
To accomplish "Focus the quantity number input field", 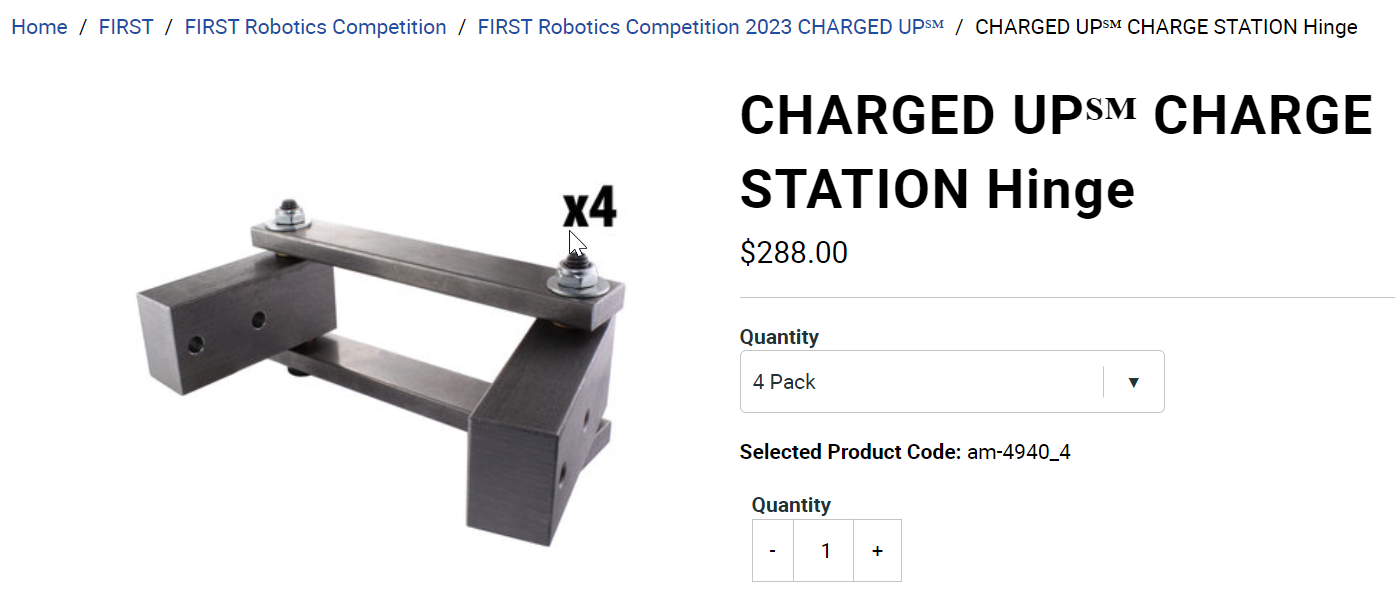I will (x=824, y=550).
